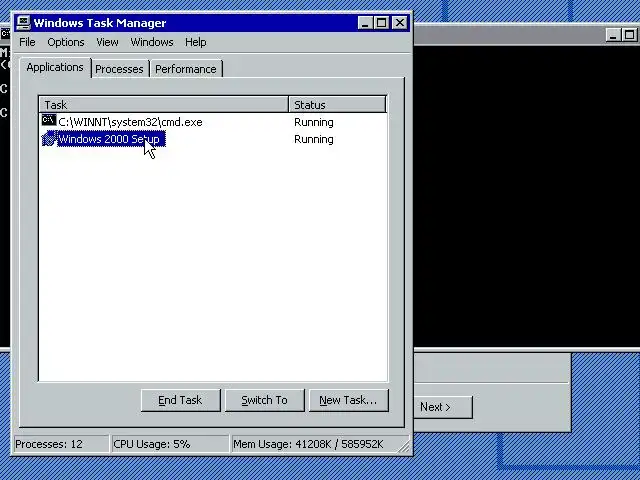640x480 pixels.
Task: Click the cmd.exe console icon in the task list
Action: click(49, 120)
